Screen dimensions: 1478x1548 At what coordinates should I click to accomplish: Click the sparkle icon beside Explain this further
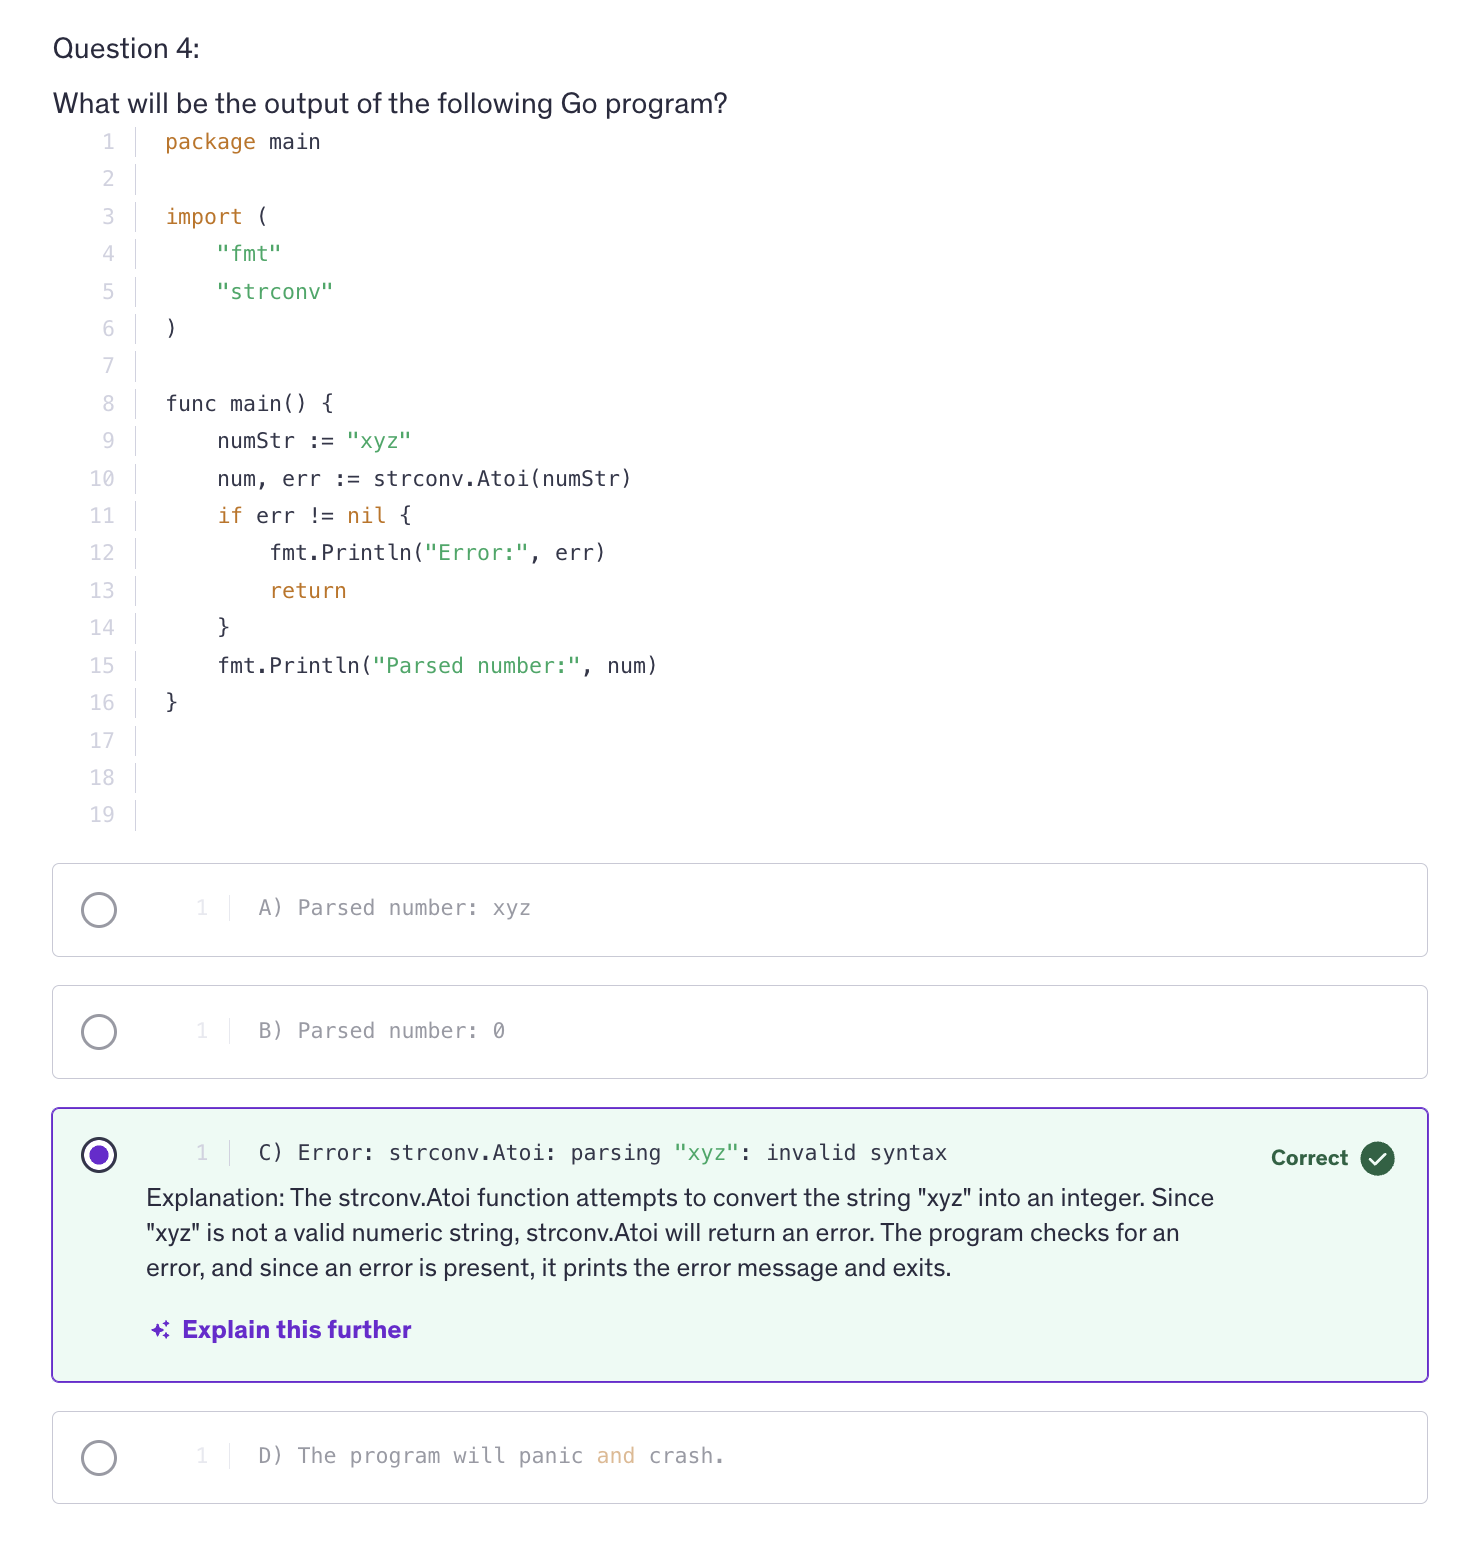click(160, 1330)
